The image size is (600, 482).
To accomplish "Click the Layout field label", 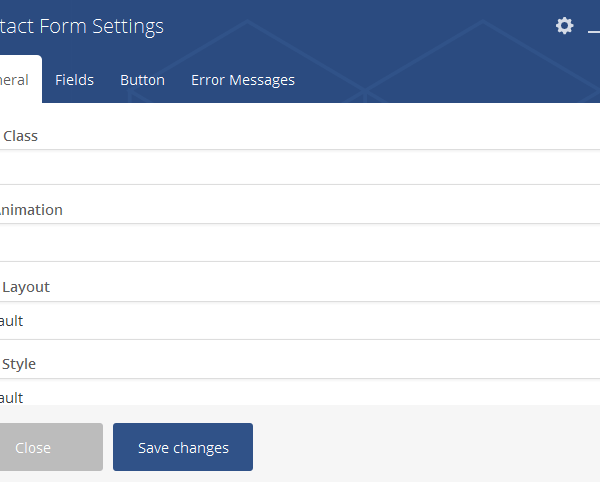I will point(25,287).
